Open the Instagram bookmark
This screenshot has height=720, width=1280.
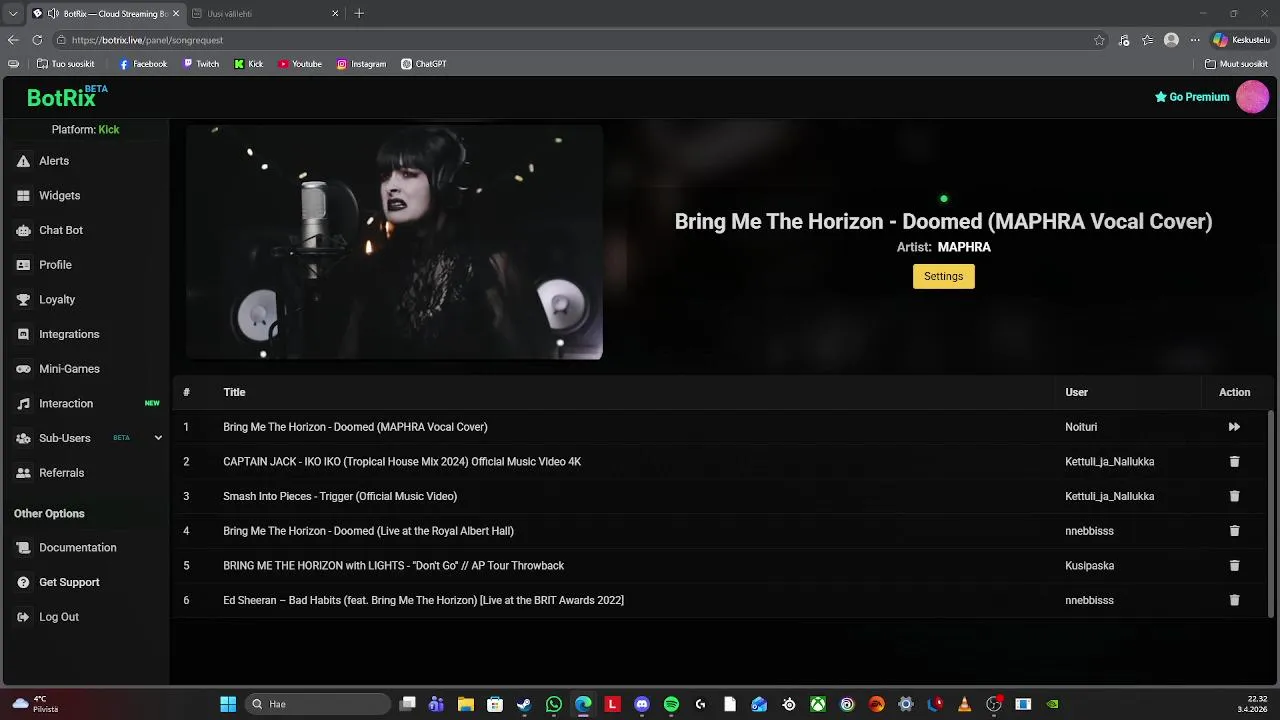tap(361, 64)
